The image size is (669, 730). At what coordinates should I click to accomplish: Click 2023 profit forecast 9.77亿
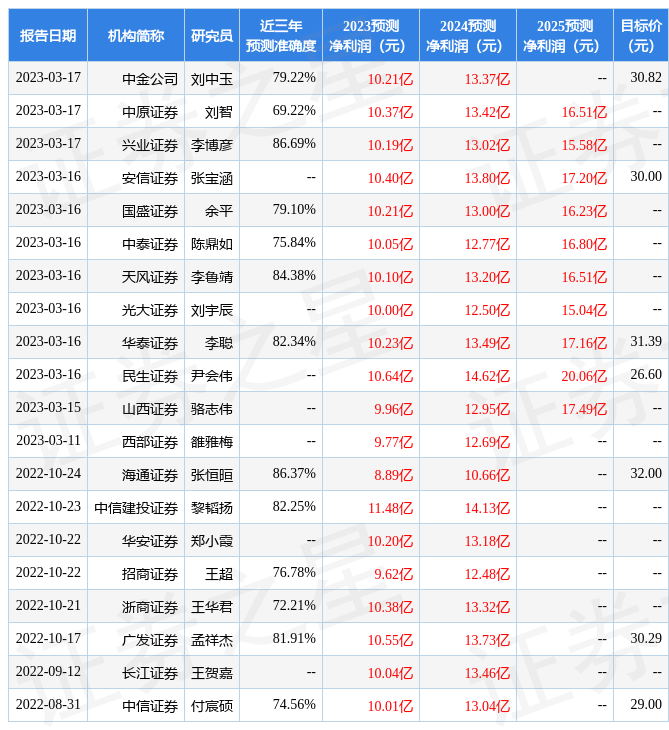pos(393,442)
